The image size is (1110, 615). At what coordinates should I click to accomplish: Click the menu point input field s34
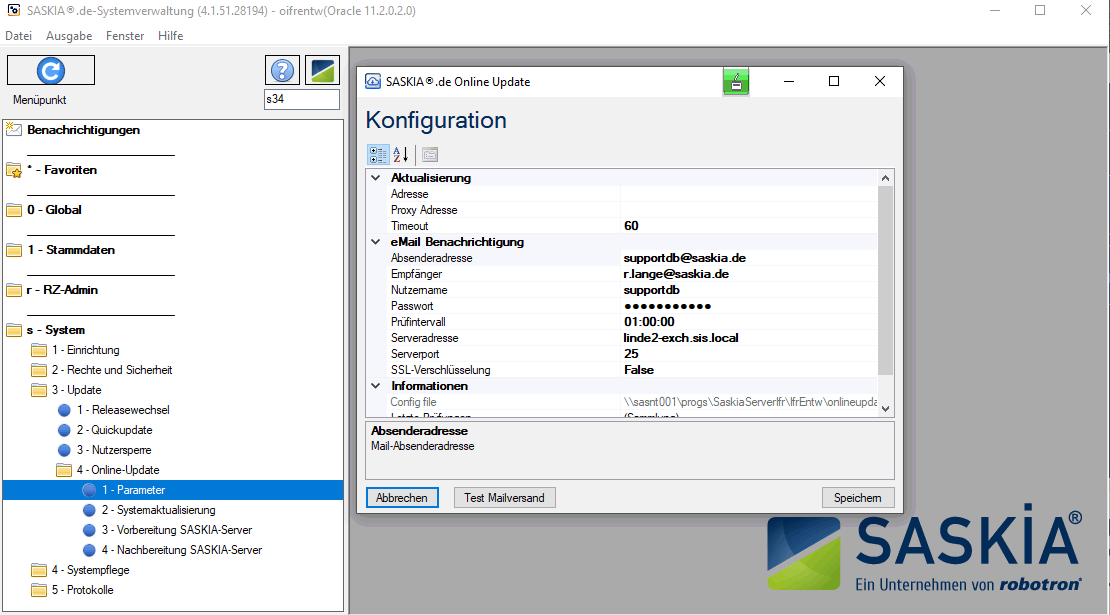pos(300,100)
